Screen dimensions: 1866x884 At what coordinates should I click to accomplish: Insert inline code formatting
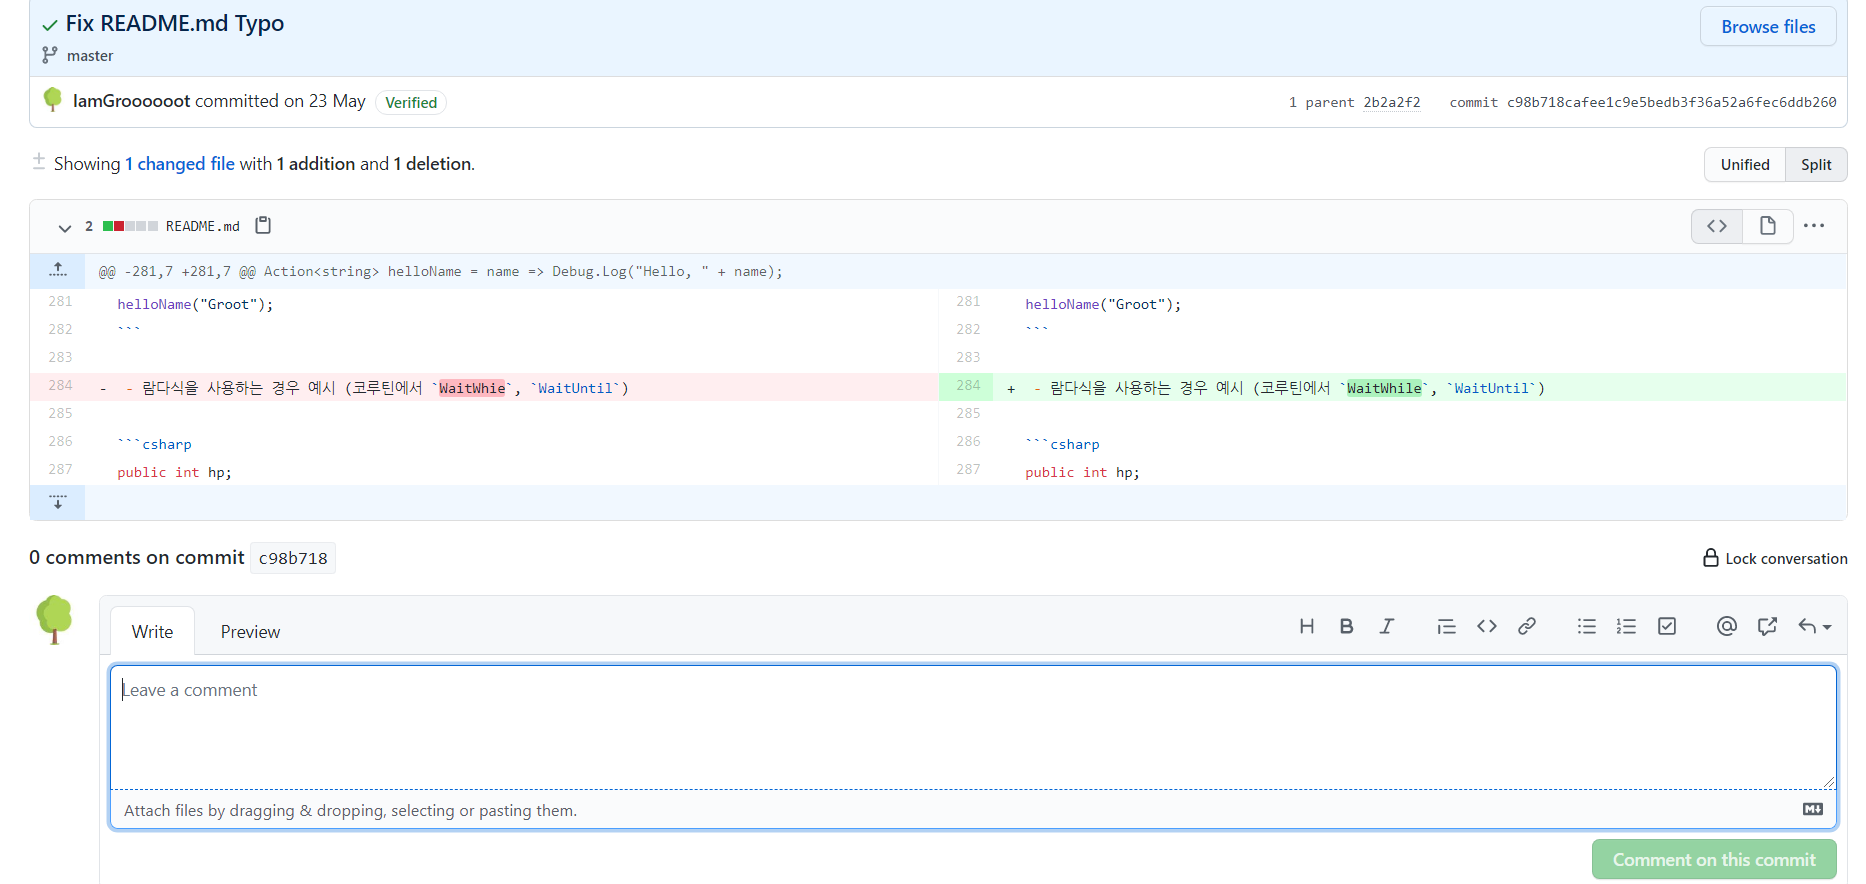1486,626
